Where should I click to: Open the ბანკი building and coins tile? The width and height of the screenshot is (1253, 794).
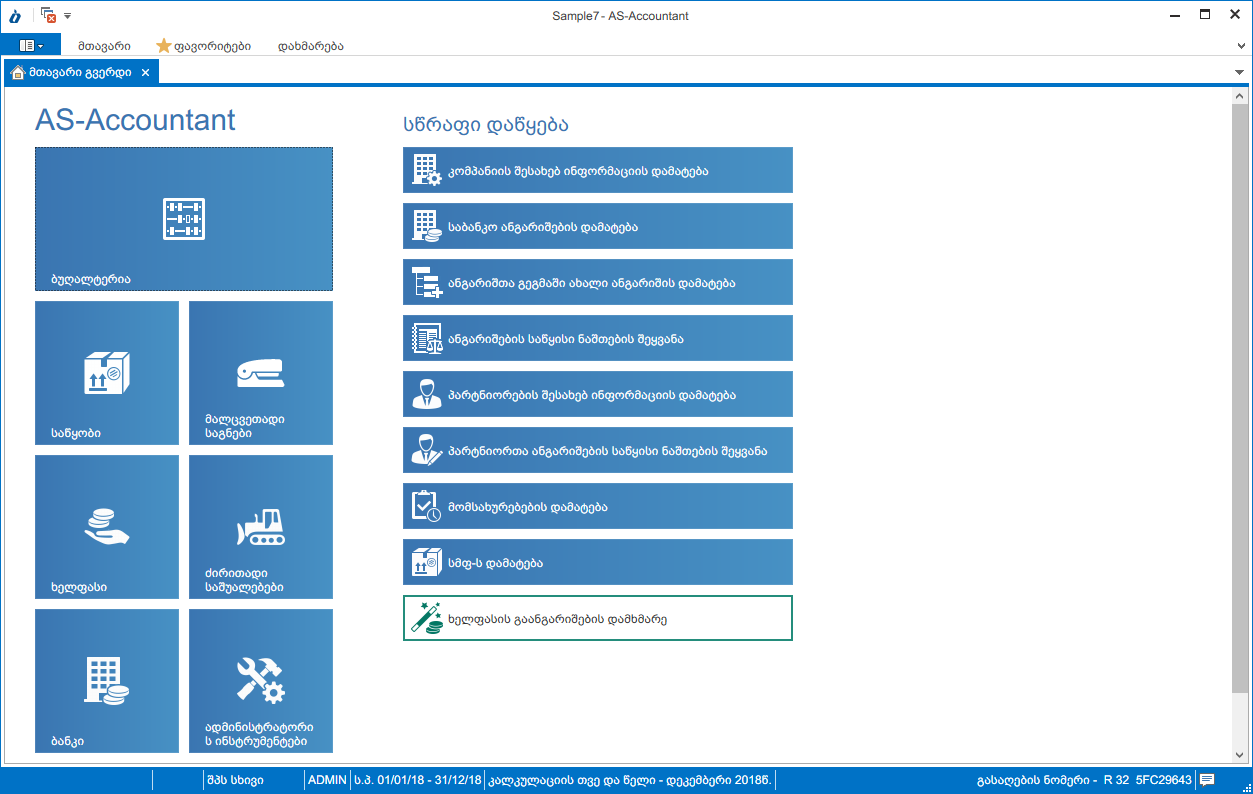[107, 681]
